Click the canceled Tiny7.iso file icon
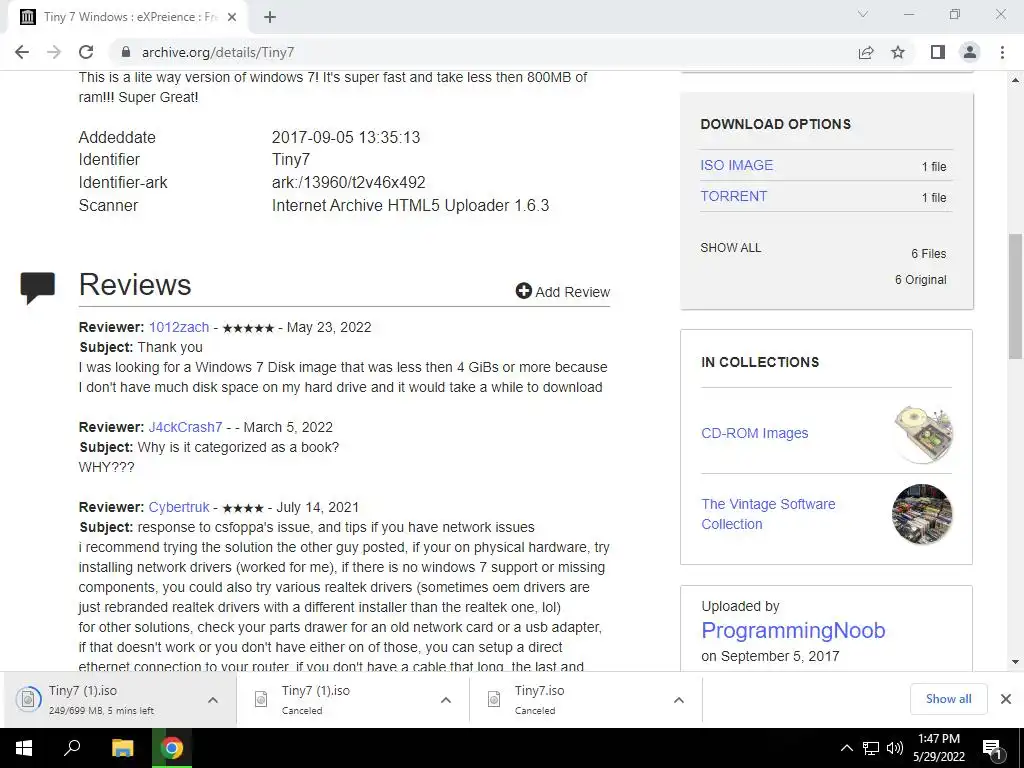Image resolution: width=1024 pixels, height=768 pixels. tap(494, 699)
